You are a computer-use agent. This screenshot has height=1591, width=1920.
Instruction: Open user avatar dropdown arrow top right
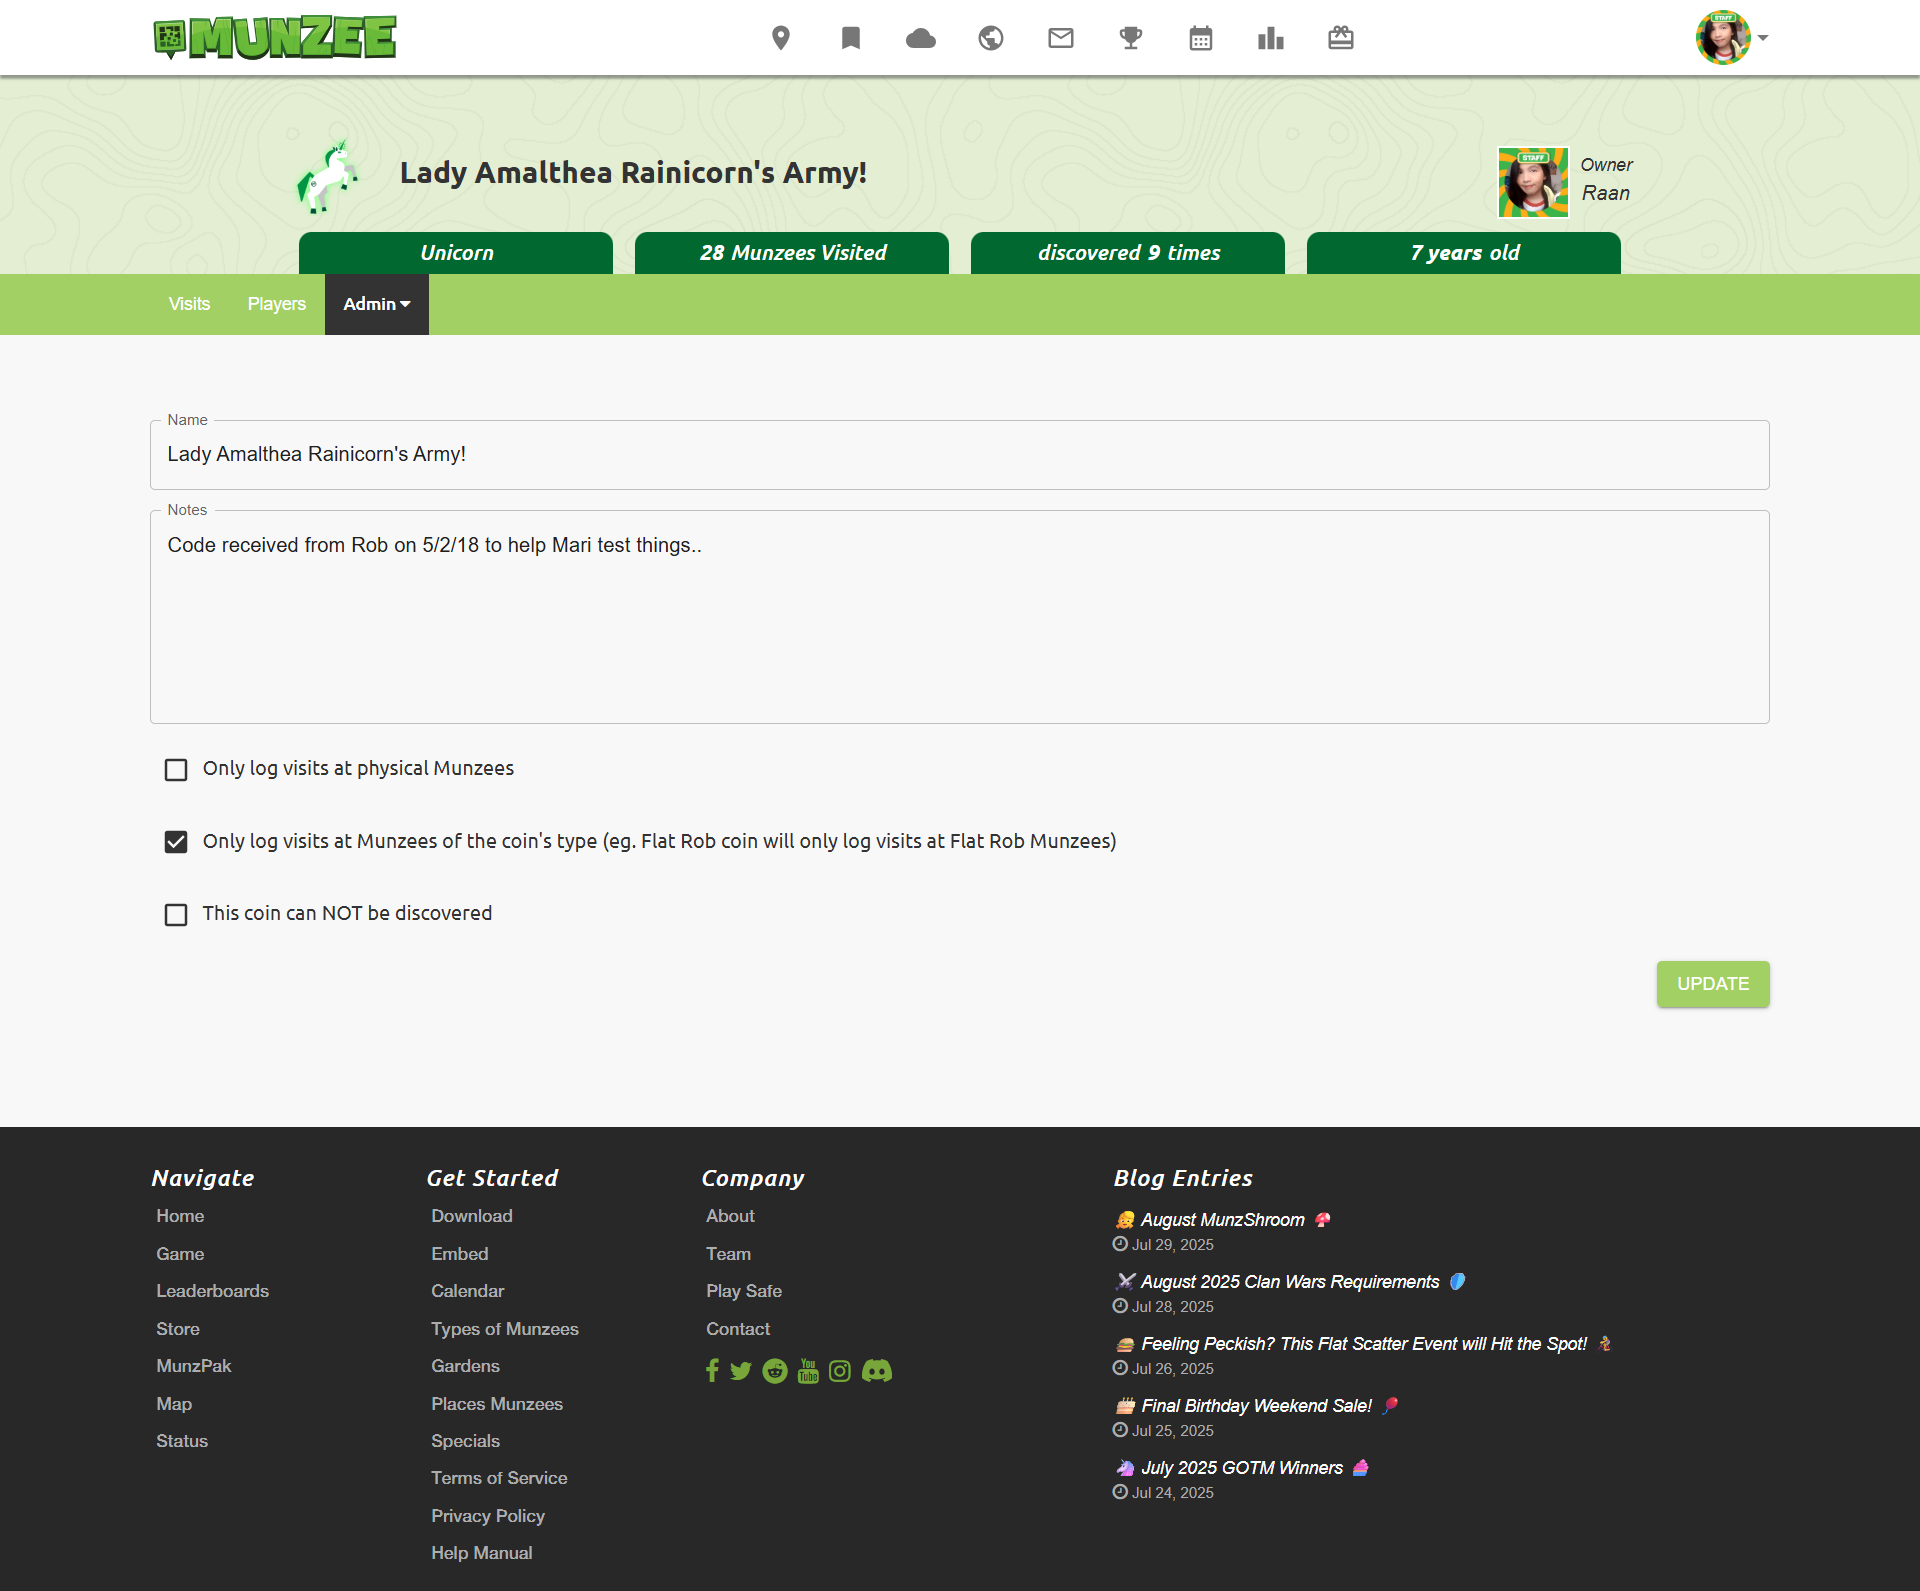click(x=1763, y=38)
